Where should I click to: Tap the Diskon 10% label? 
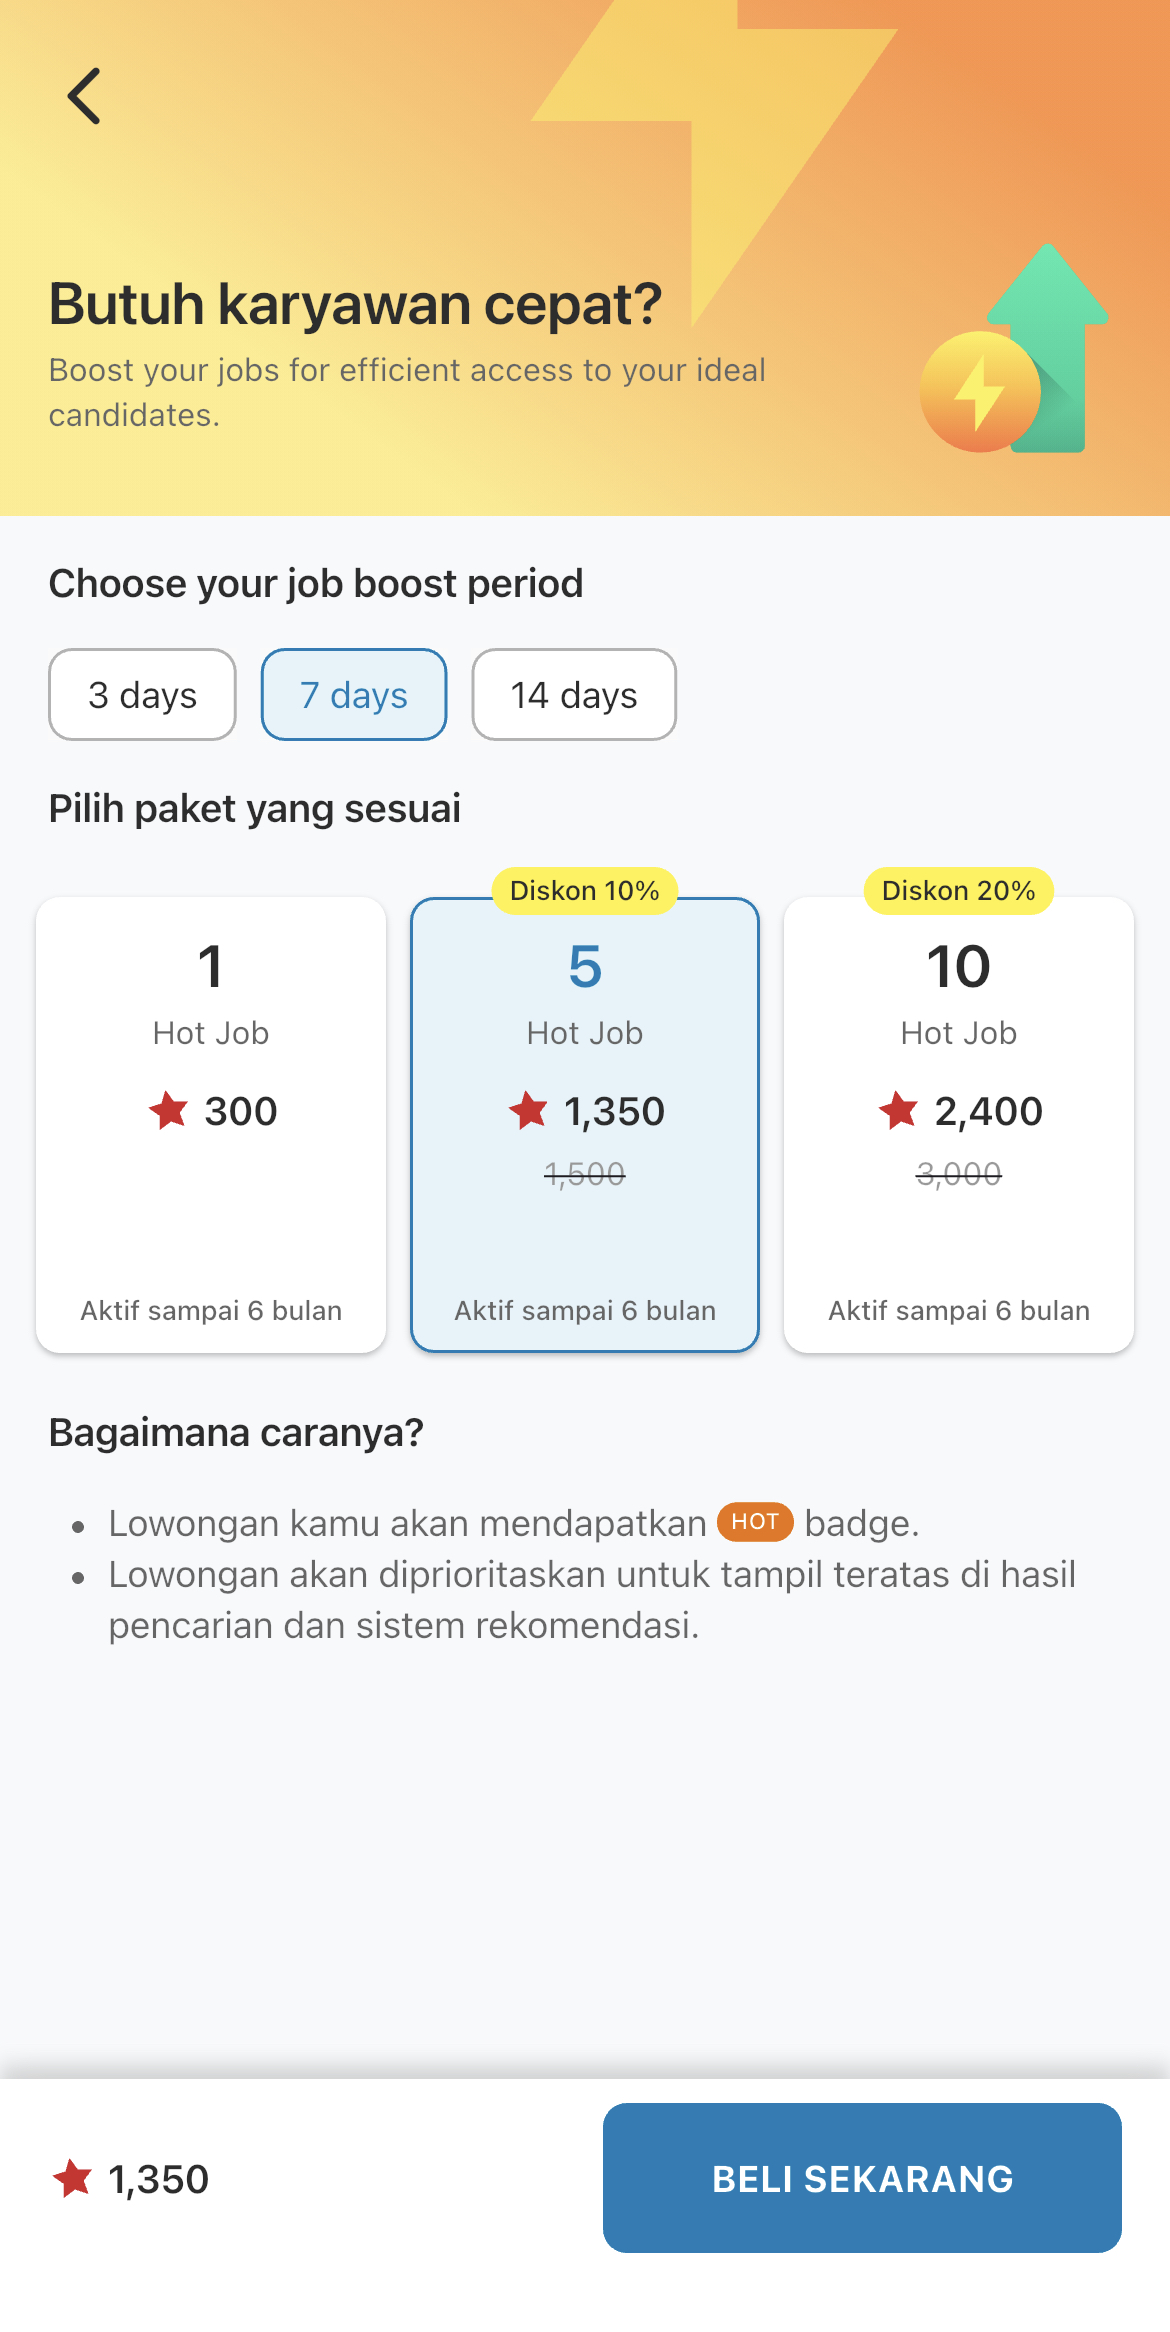pyautogui.click(x=585, y=891)
